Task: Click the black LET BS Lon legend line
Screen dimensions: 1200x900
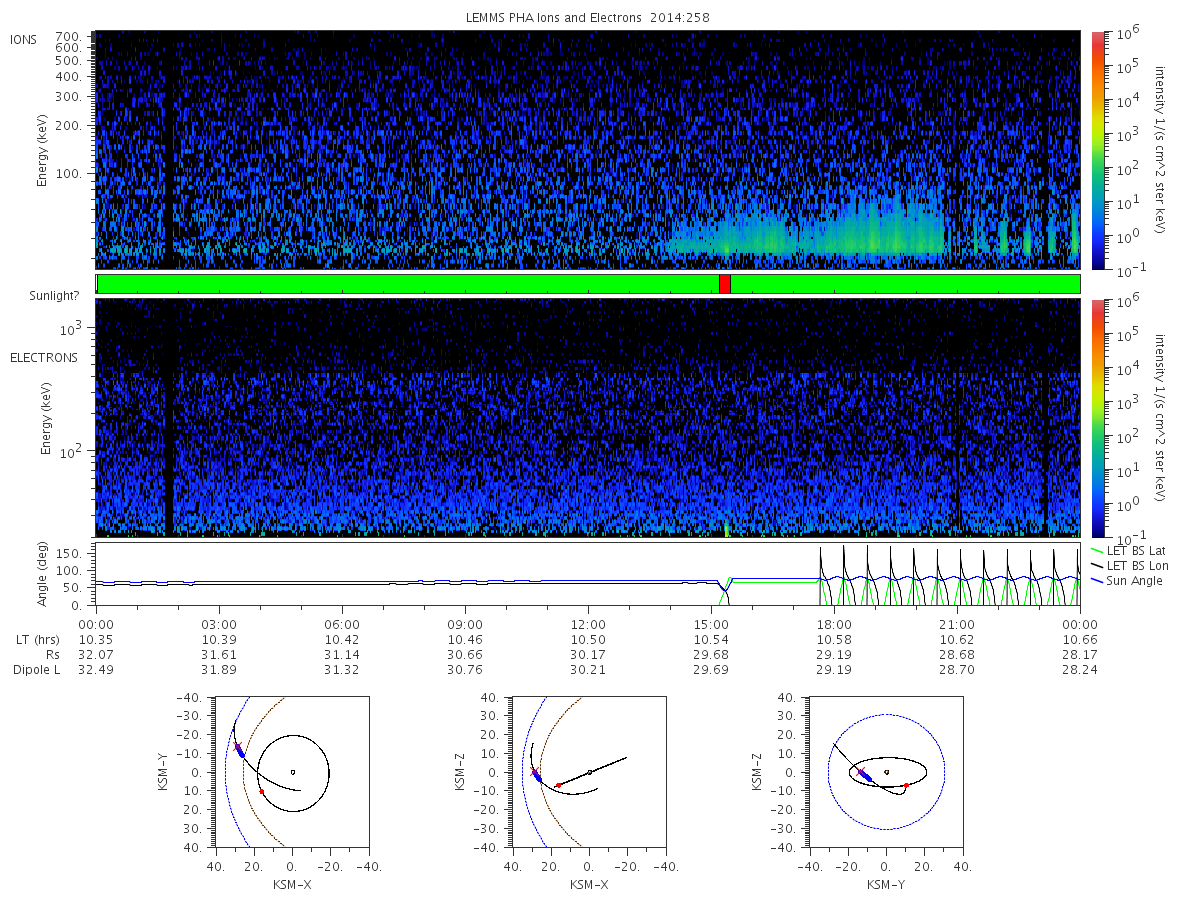Action: 1096,566
